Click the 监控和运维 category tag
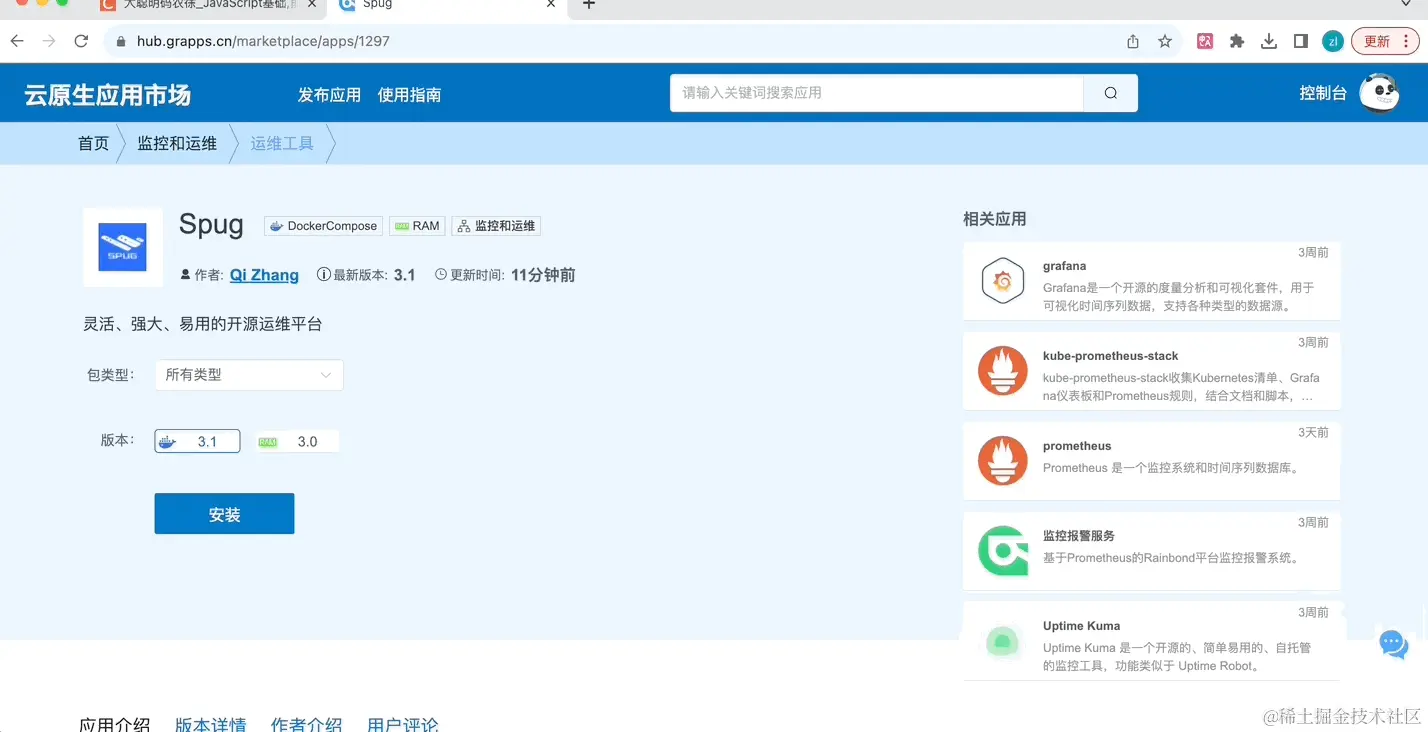 496,226
